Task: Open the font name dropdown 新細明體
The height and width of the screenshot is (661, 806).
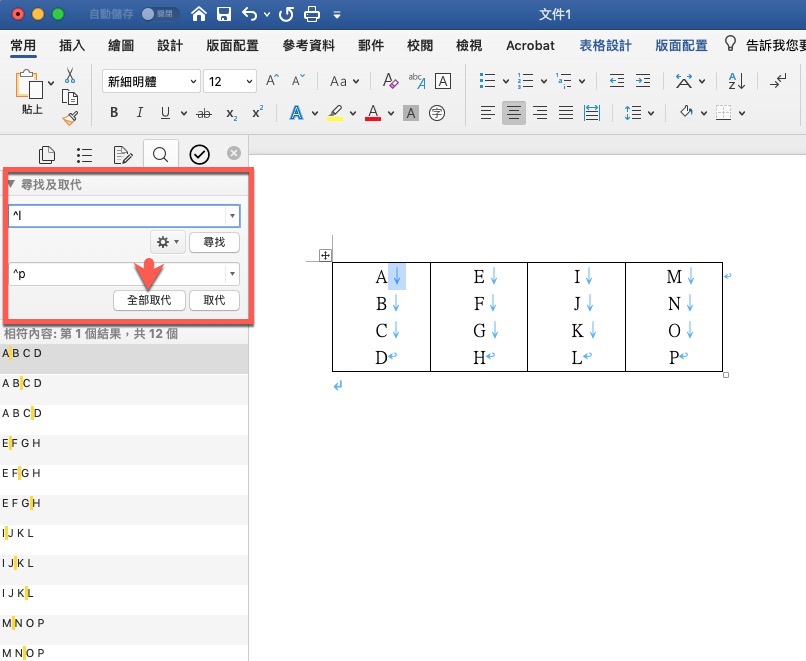Action: click(x=152, y=81)
